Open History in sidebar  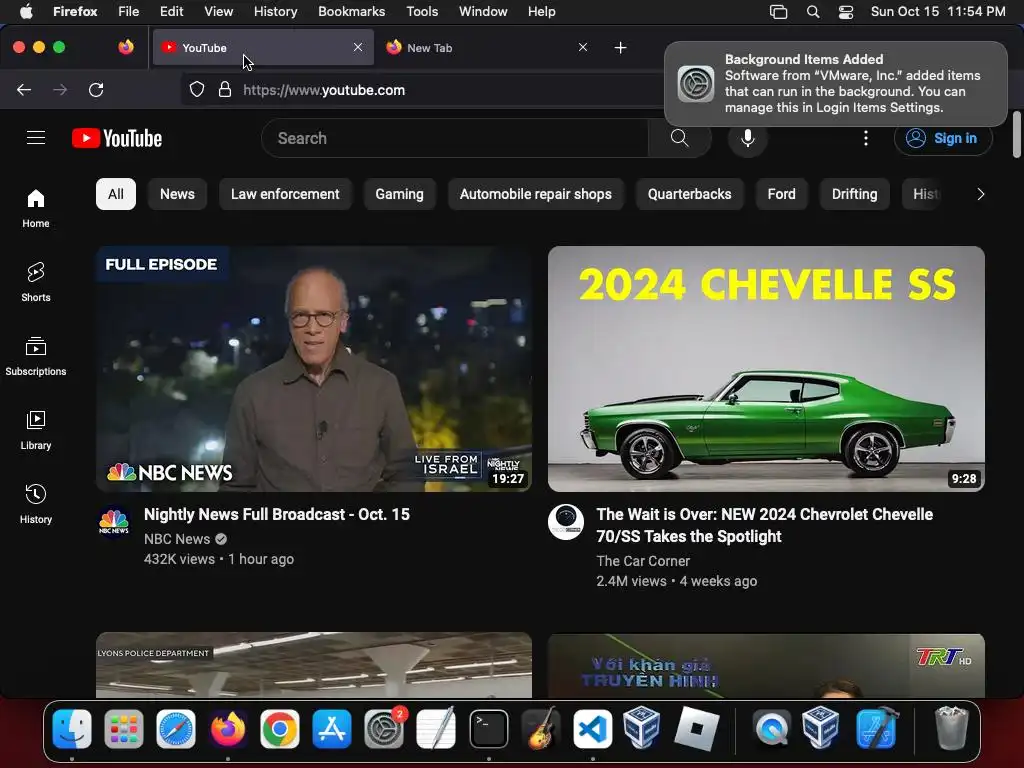click(36, 504)
